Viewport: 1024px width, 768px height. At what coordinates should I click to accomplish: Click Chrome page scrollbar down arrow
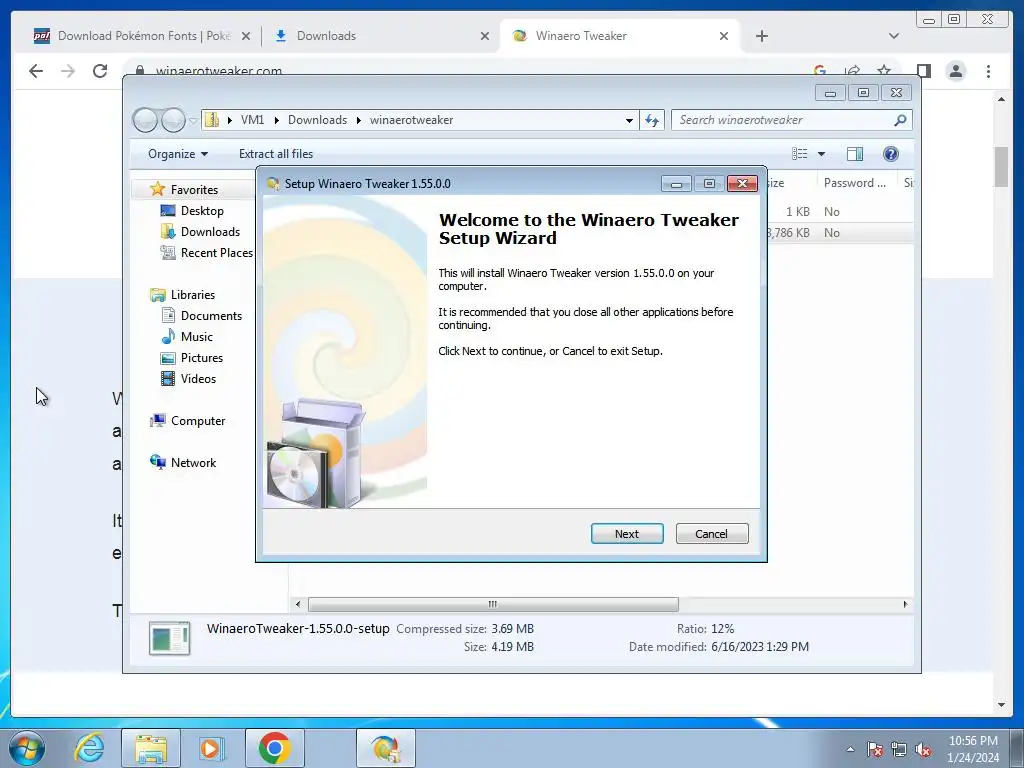[1001, 705]
